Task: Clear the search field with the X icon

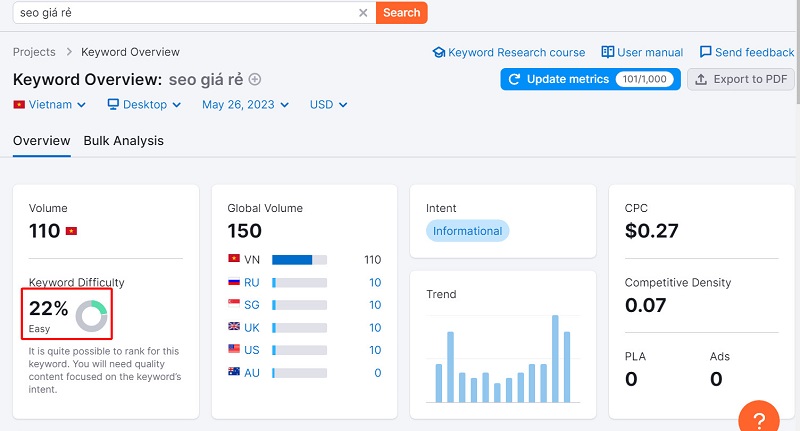Action: (x=363, y=13)
